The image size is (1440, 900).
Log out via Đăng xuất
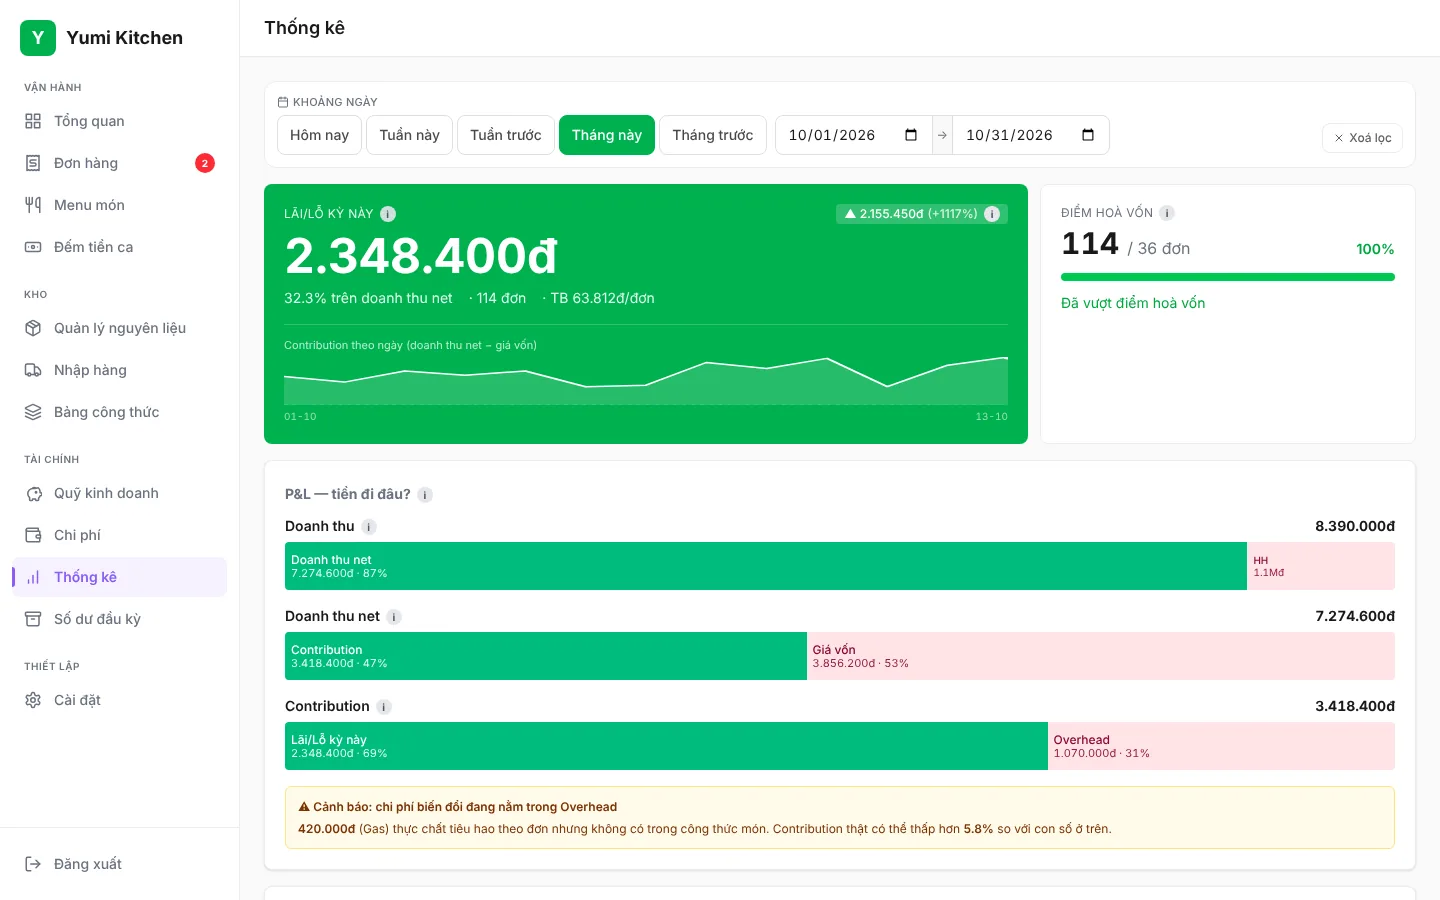click(120, 864)
